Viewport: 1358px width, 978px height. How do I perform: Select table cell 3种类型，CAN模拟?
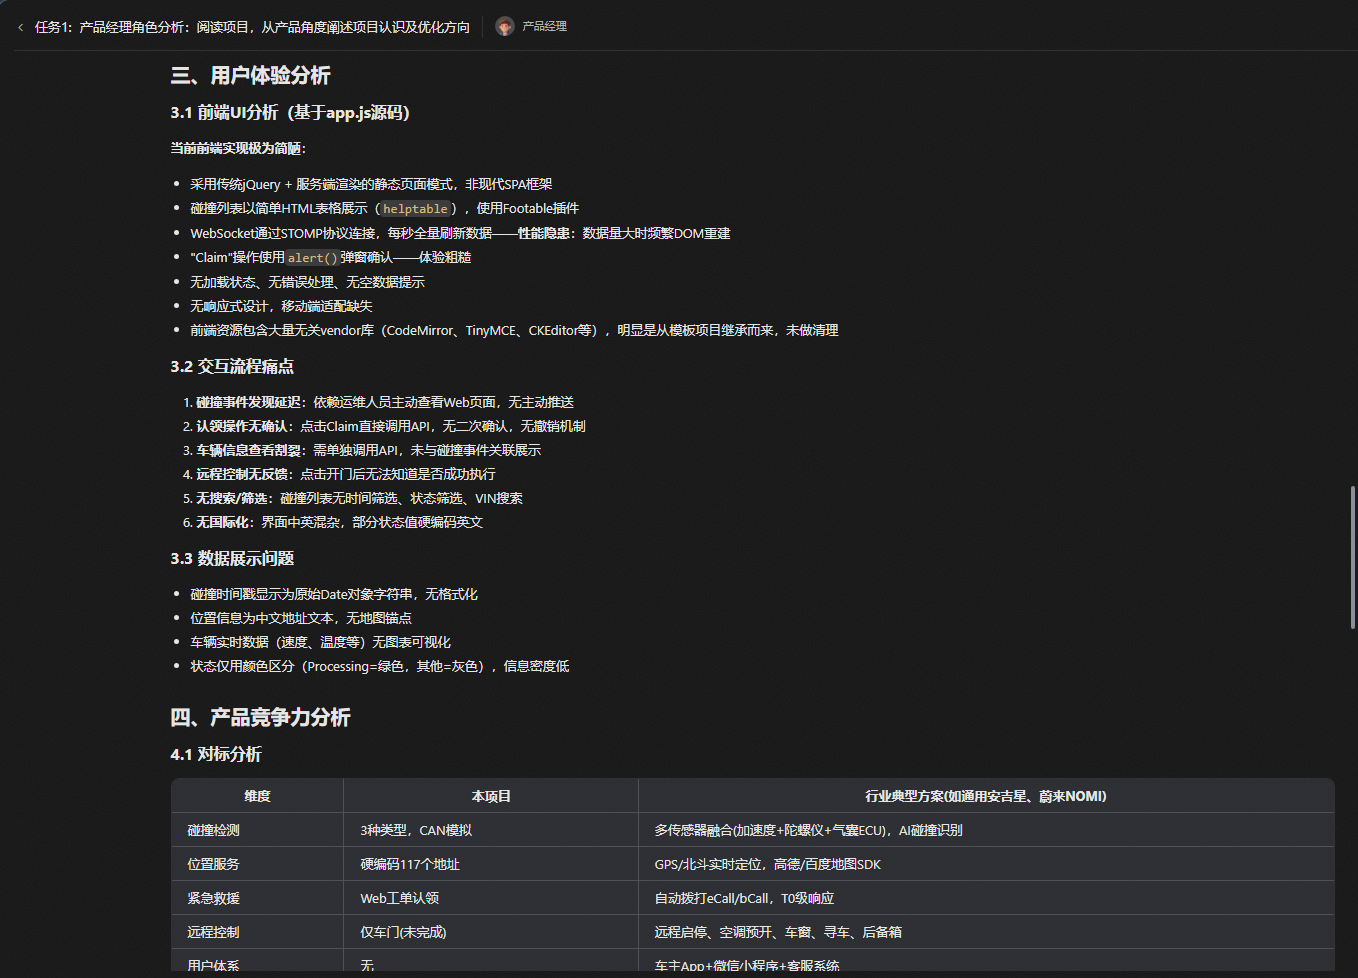point(491,830)
